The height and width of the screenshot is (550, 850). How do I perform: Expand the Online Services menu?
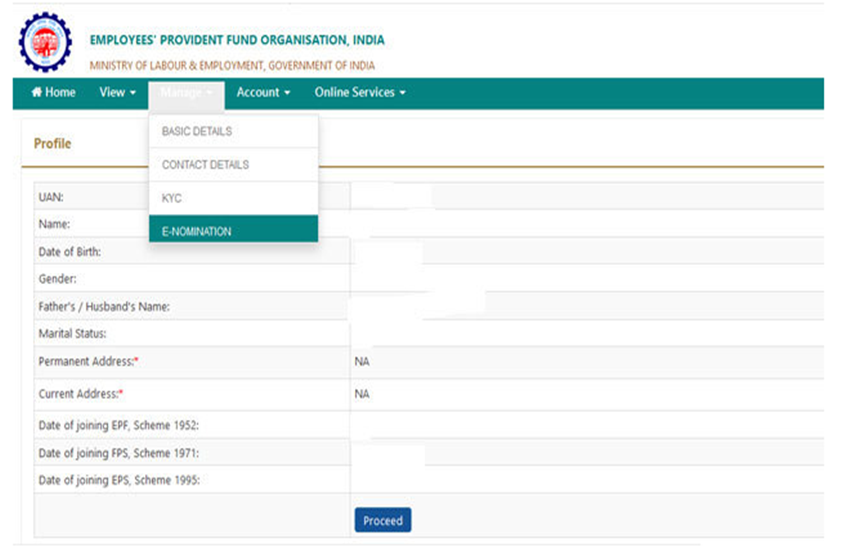[360, 93]
